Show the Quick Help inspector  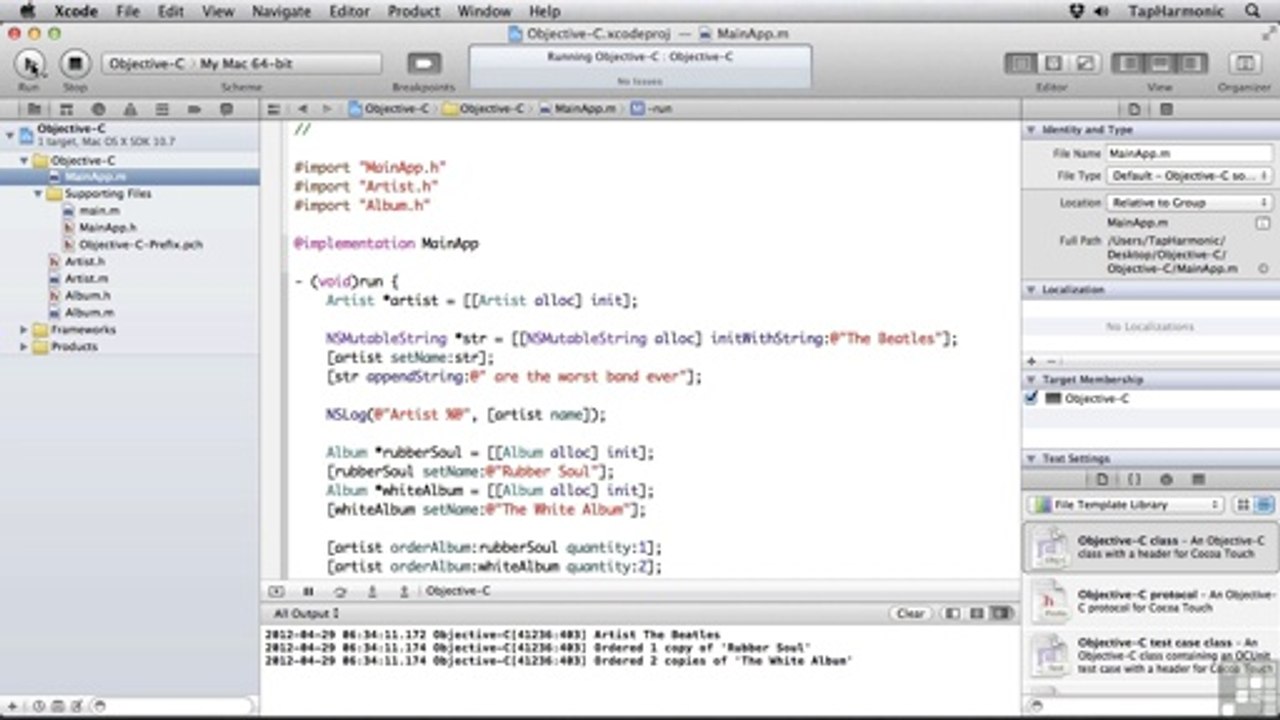[x=1166, y=109]
